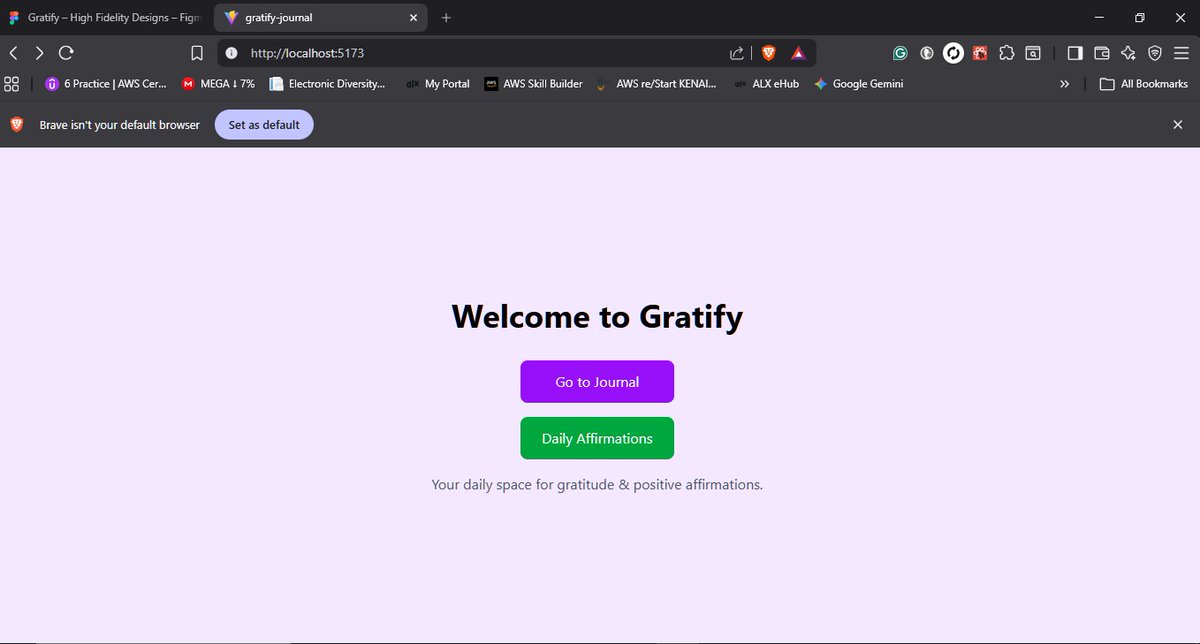Click the localhost:5173 address bar
Viewport: 1200px width, 644px height.
(x=516, y=53)
